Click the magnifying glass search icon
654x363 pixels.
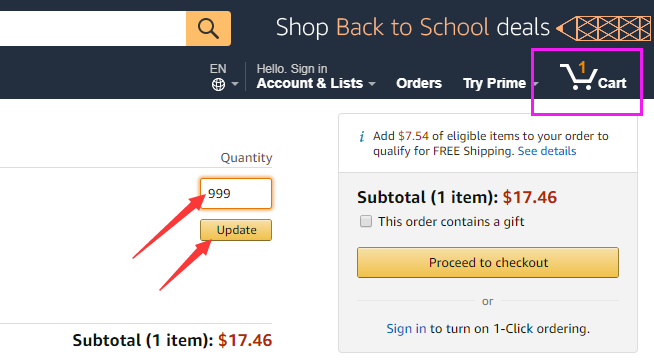click(x=208, y=28)
